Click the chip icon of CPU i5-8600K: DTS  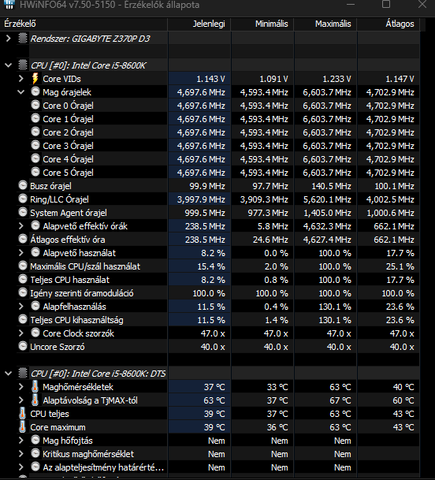(x=23, y=373)
